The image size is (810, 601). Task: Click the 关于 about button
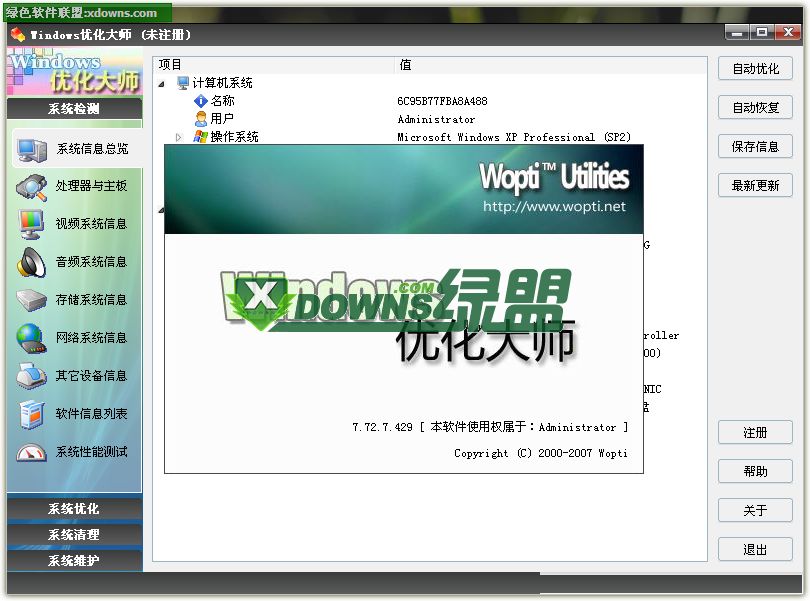[755, 510]
